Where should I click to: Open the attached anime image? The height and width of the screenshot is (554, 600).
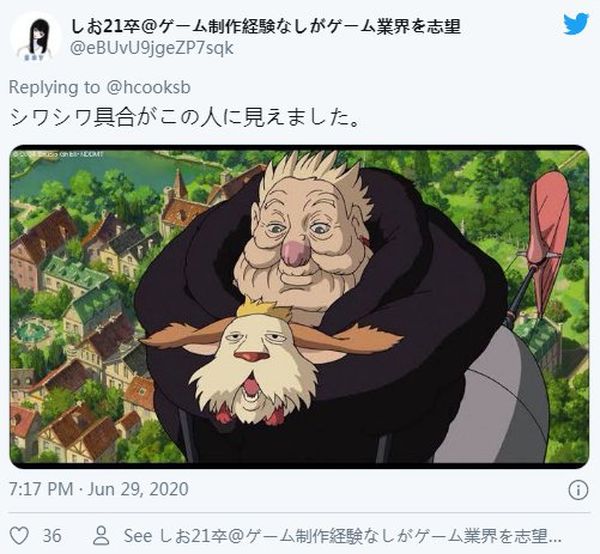[299, 307]
